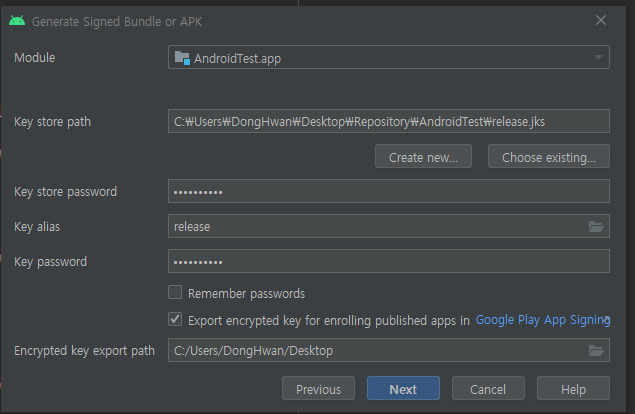Uncheck Export encrypted key checkbox
Screen dimensions: 635x414
pyautogui.click(x=175, y=319)
